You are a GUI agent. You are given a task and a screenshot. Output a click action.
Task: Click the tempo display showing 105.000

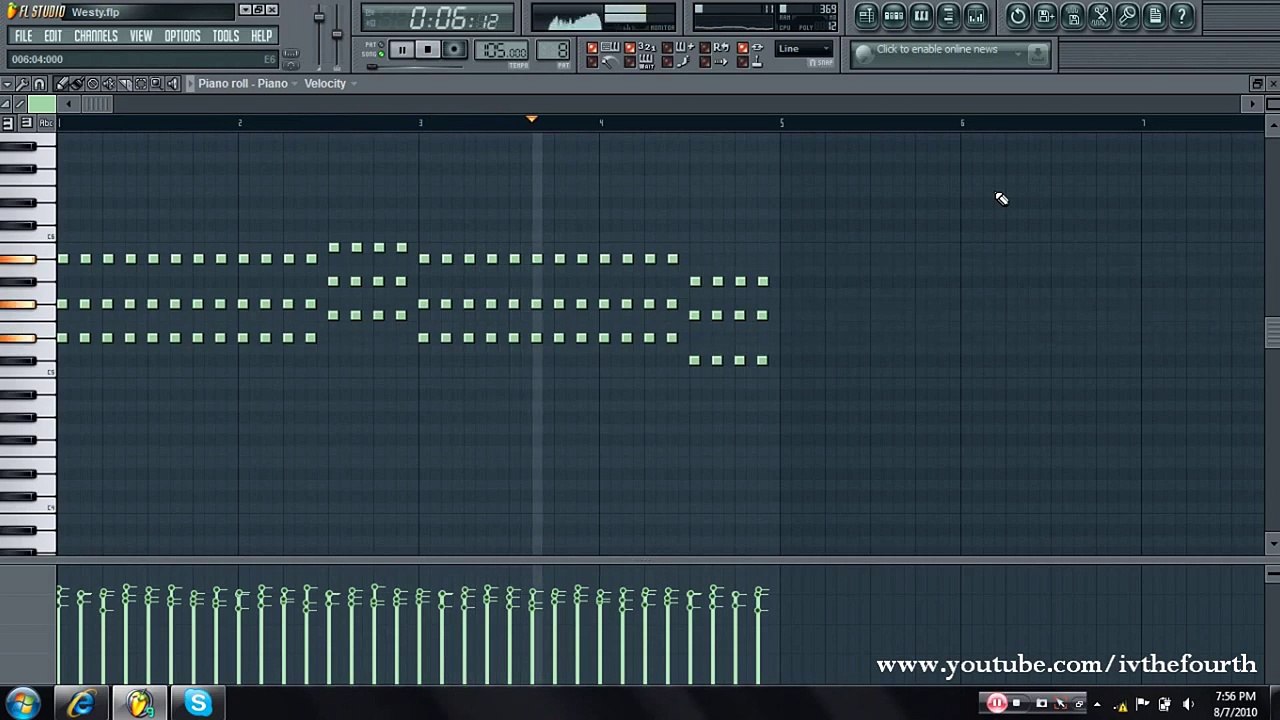(x=503, y=51)
